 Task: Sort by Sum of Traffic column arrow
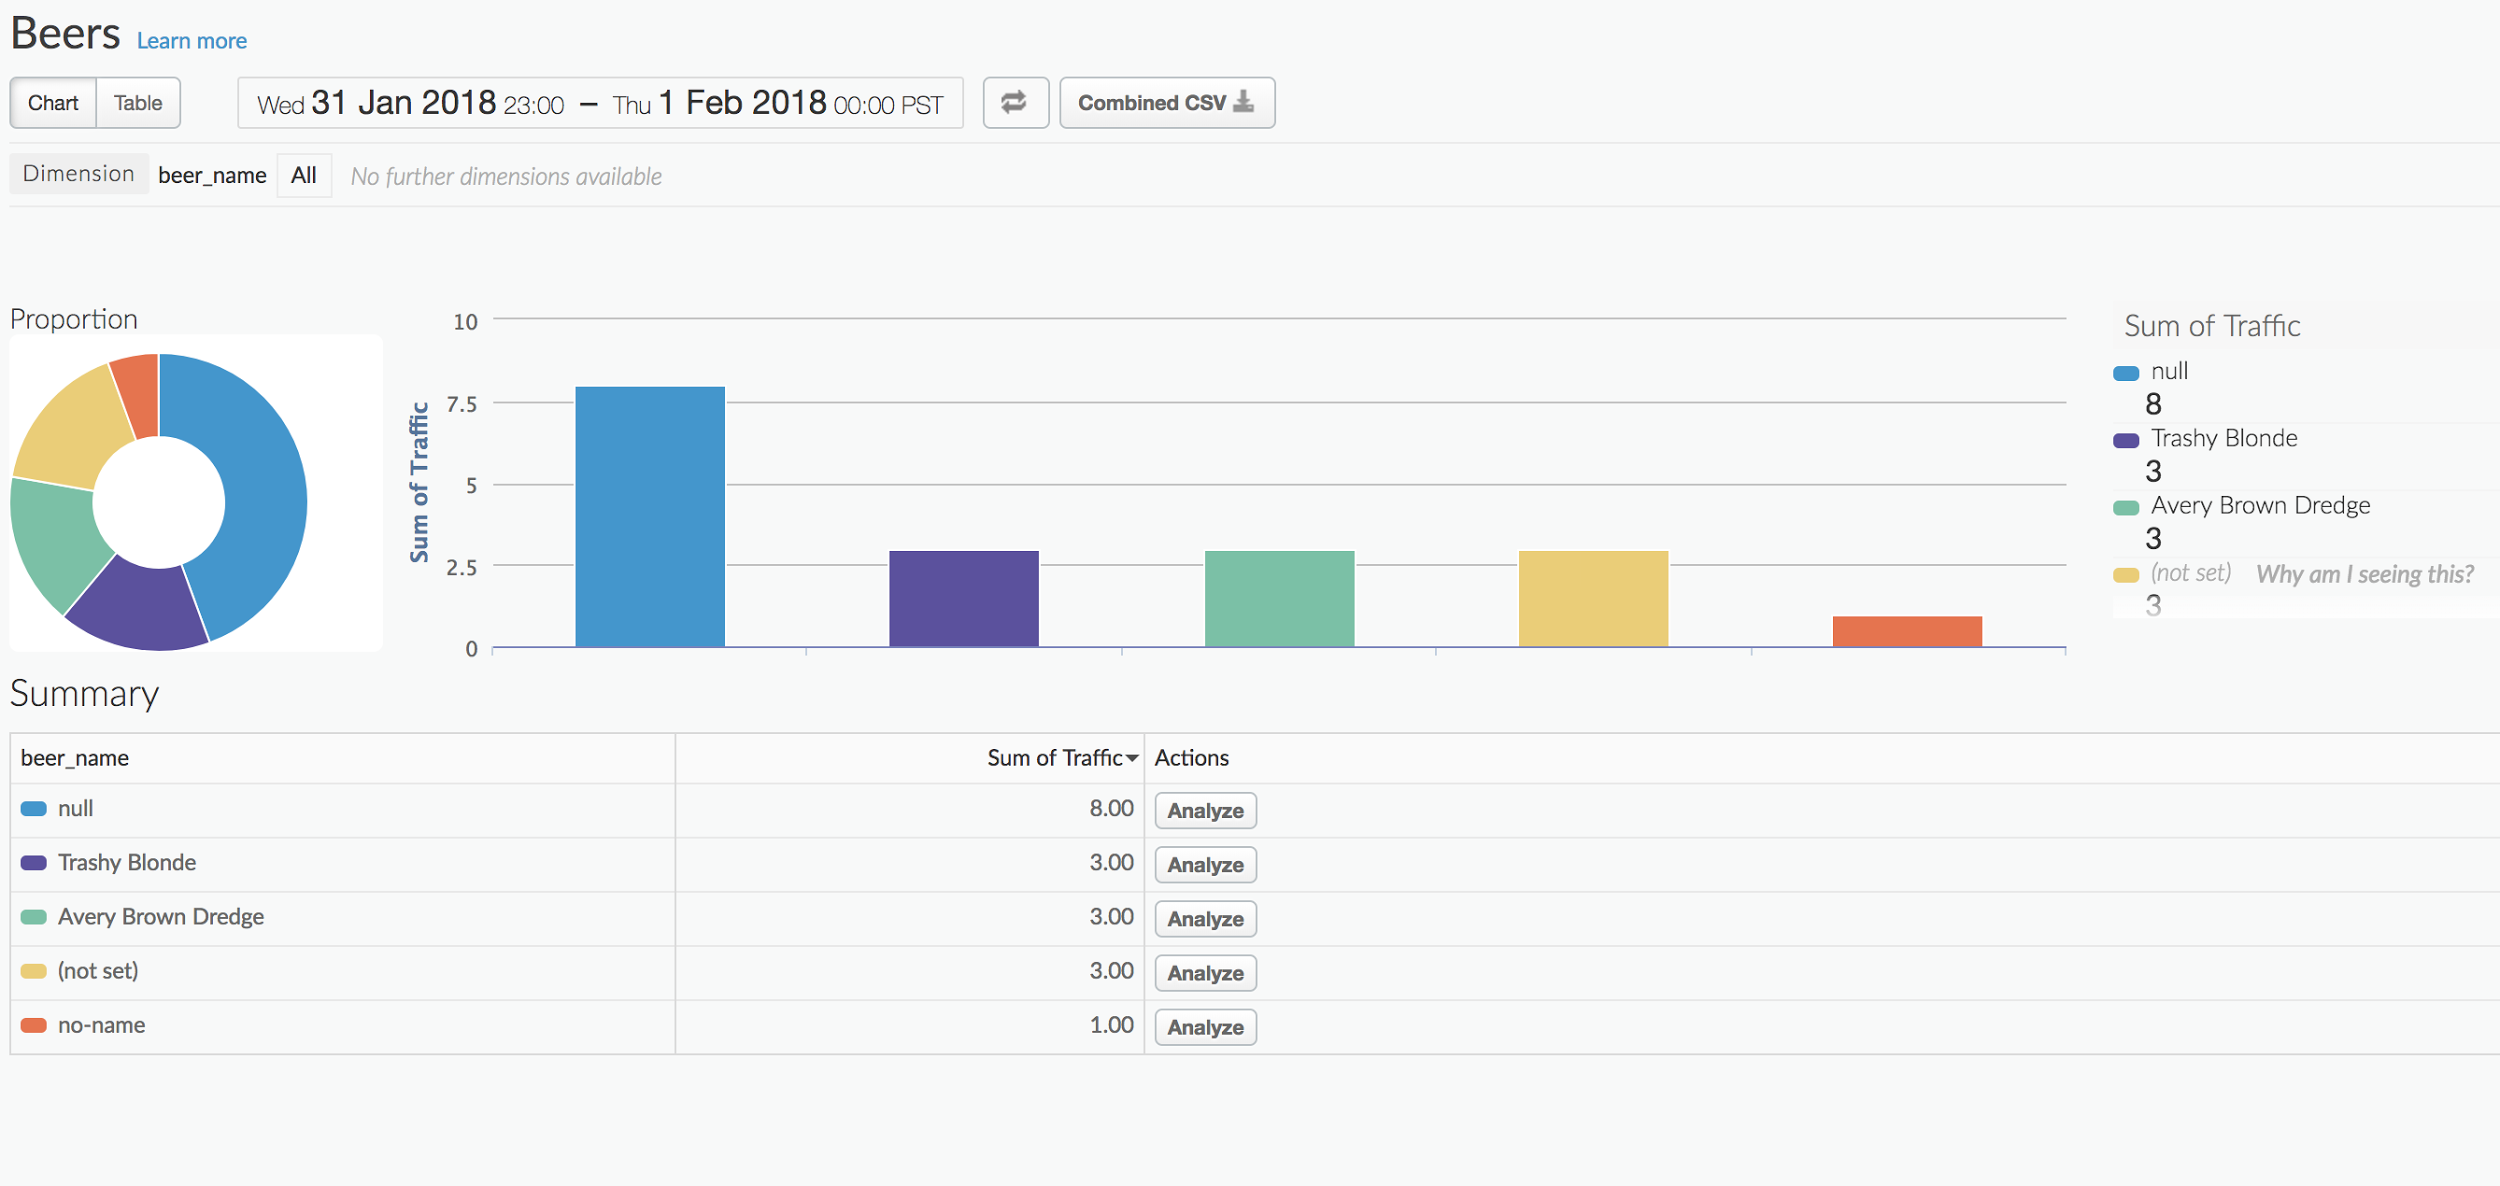pos(1132,759)
